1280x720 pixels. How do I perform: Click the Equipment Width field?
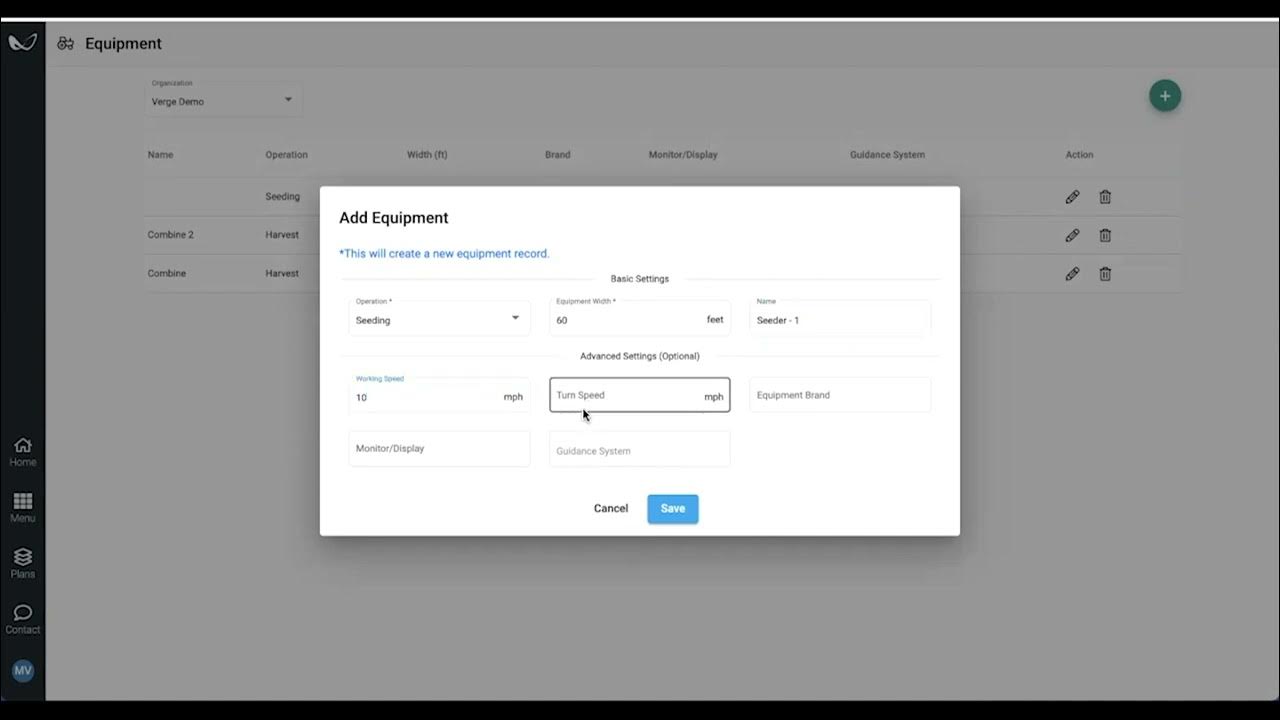640,317
